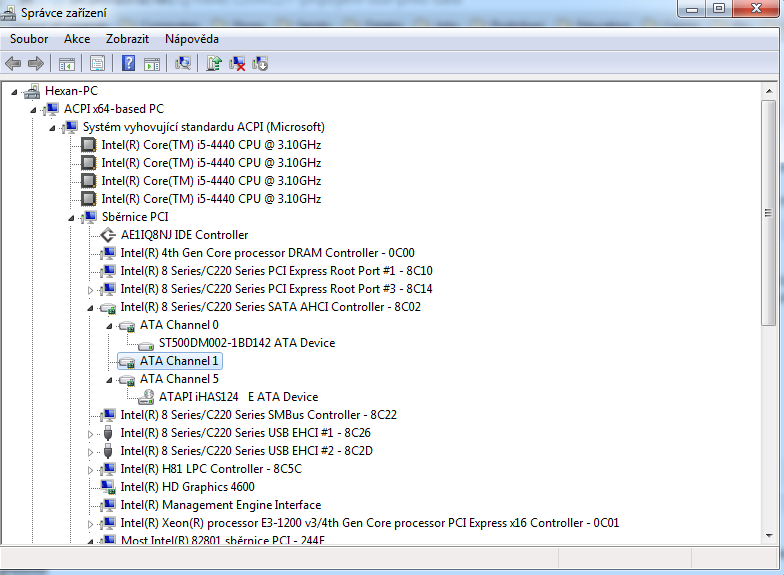This screenshot has height=575, width=784.
Task: Minimize the Správce zařízení window
Action: point(692,8)
